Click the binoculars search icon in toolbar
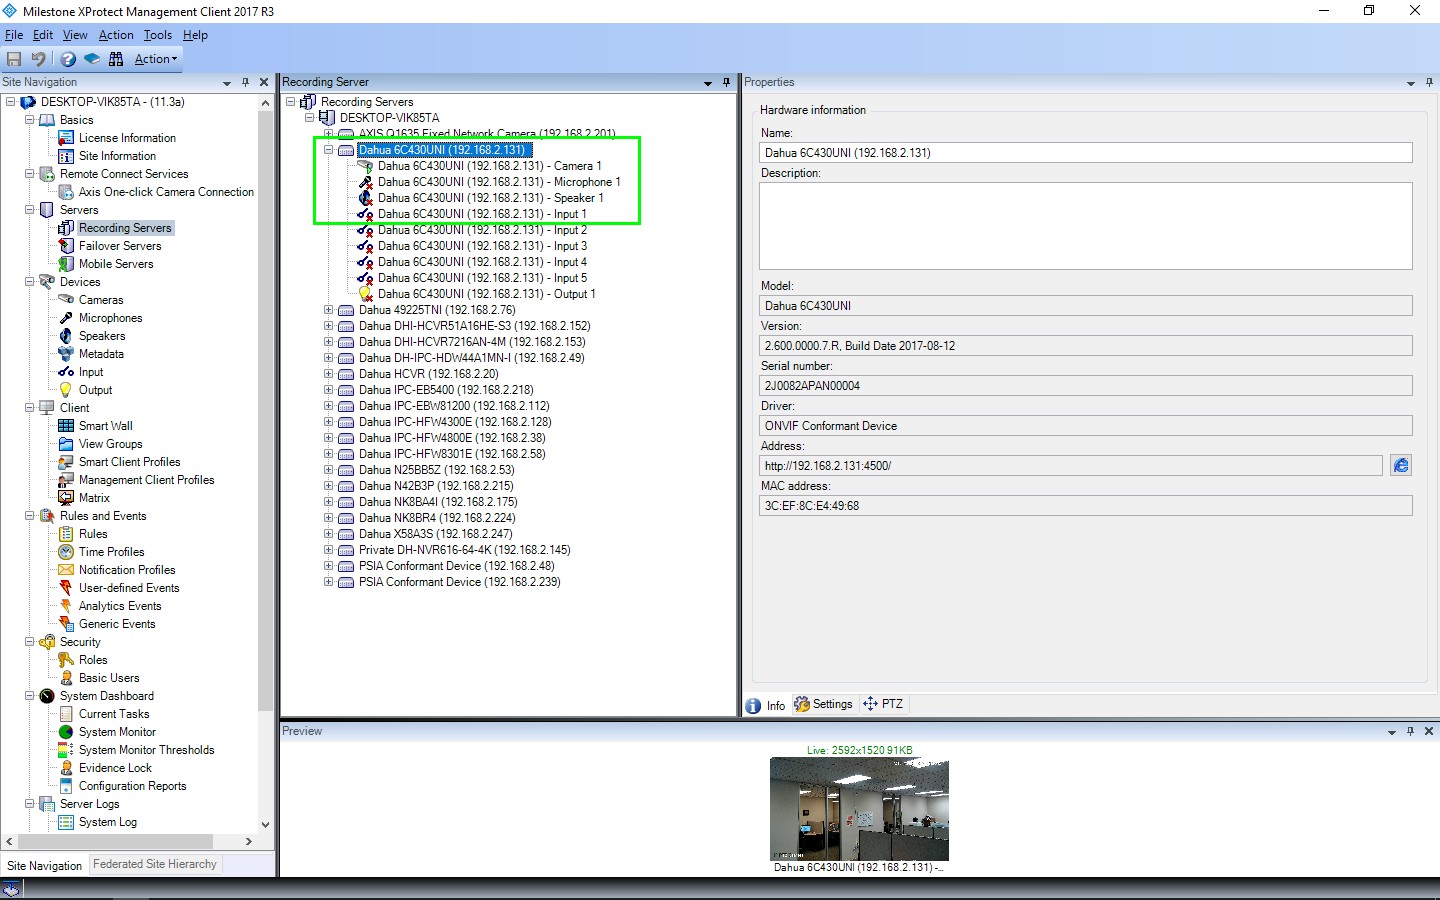Image resolution: width=1440 pixels, height=900 pixels. 116,59
